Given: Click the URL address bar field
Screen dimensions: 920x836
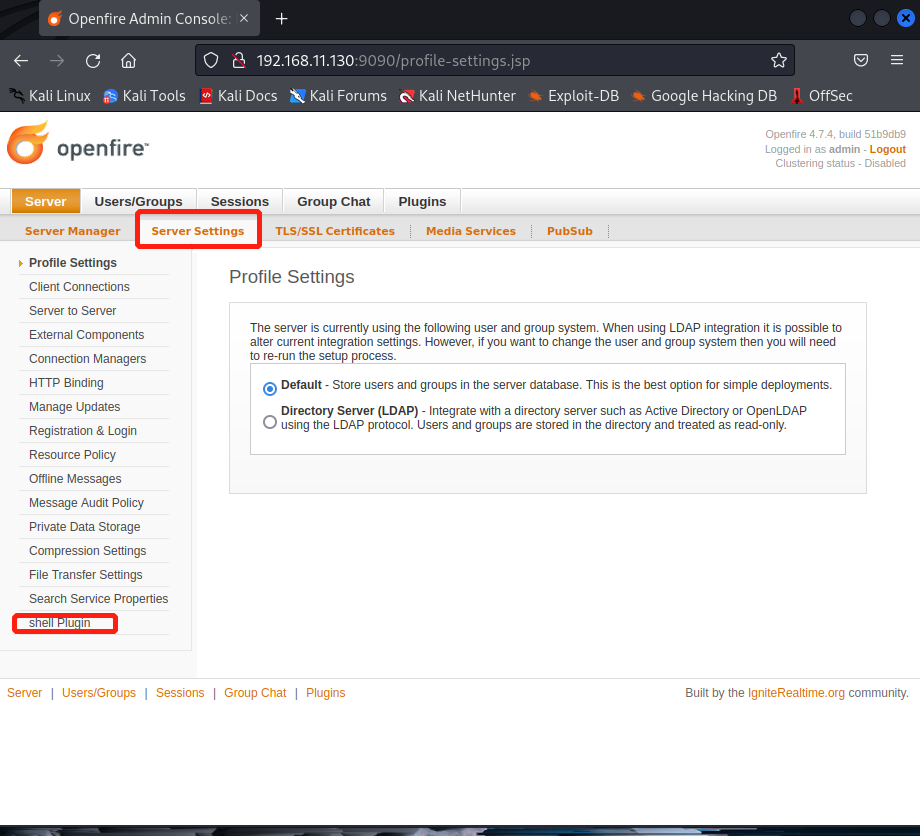Looking at the screenshot, I should (500, 60).
